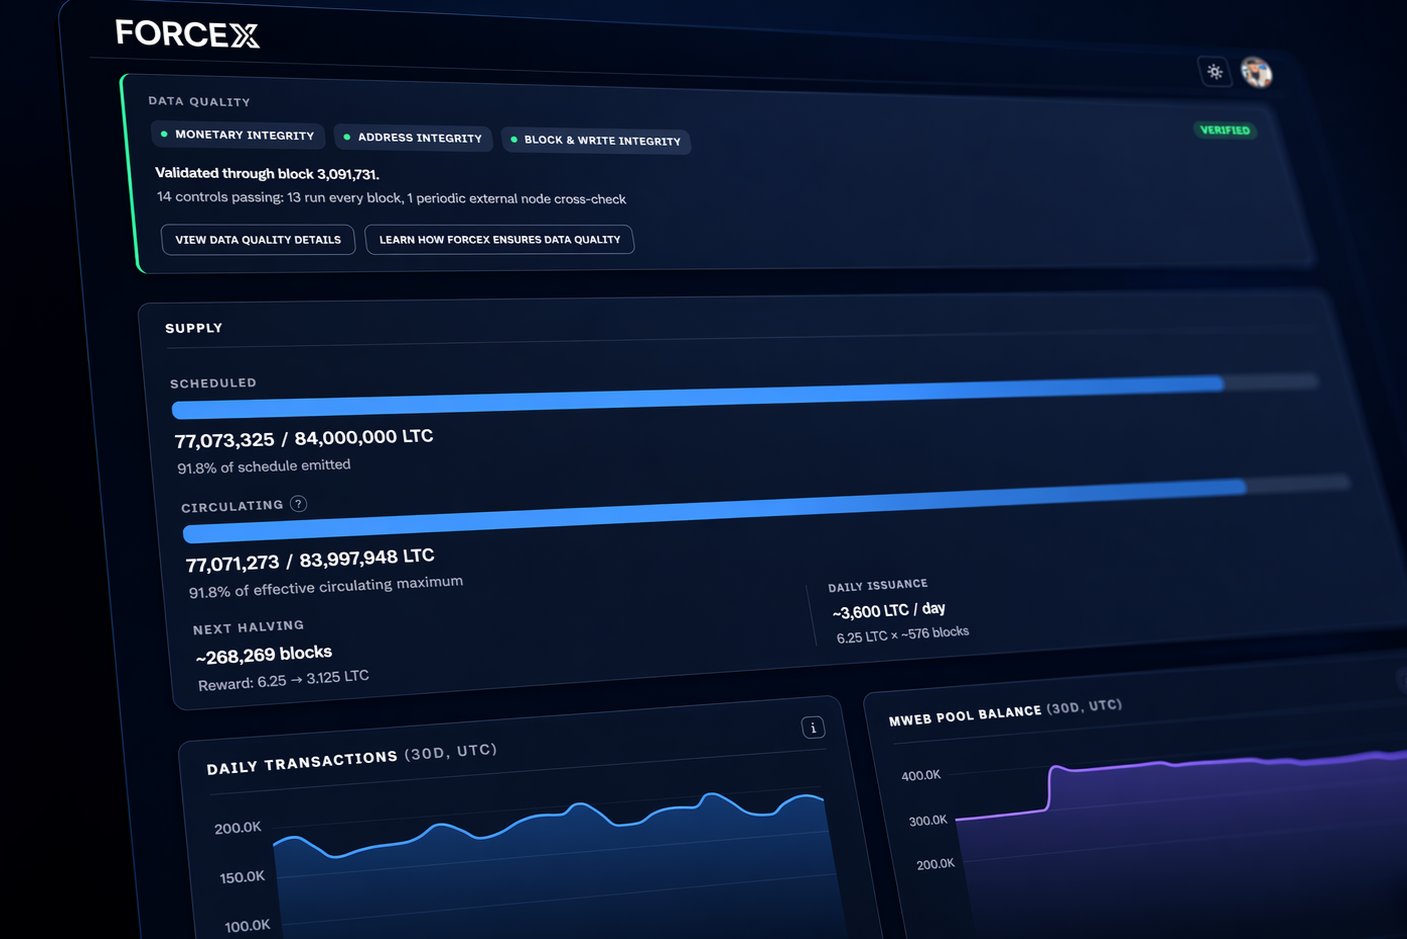Click the FORCEX logo

187,34
